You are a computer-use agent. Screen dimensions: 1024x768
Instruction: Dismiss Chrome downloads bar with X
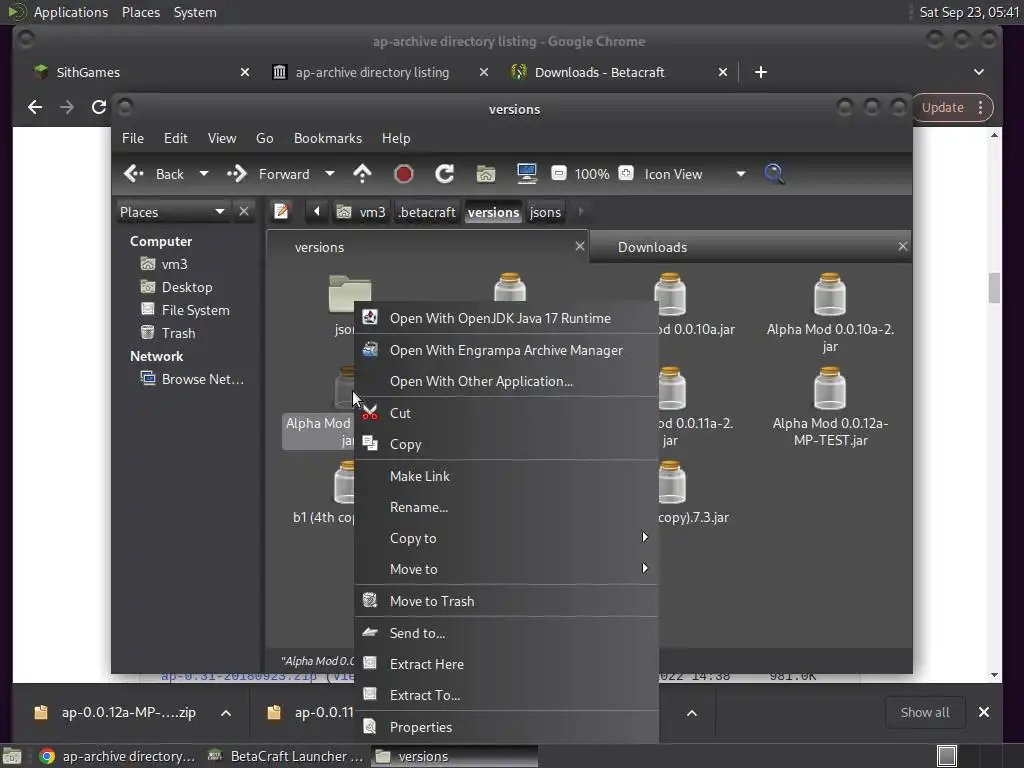click(984, 712)
